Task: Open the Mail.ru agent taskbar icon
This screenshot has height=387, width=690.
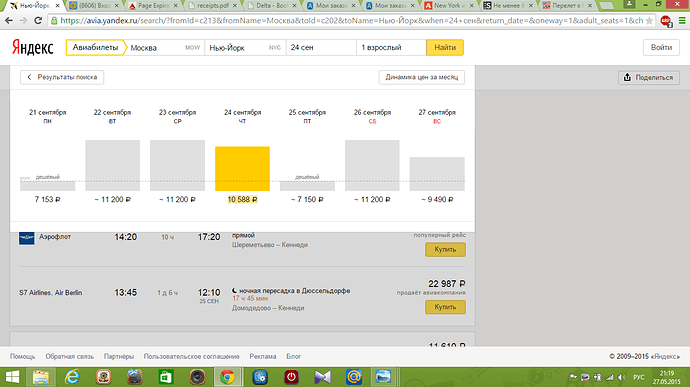Action: (x=354, y=377)
